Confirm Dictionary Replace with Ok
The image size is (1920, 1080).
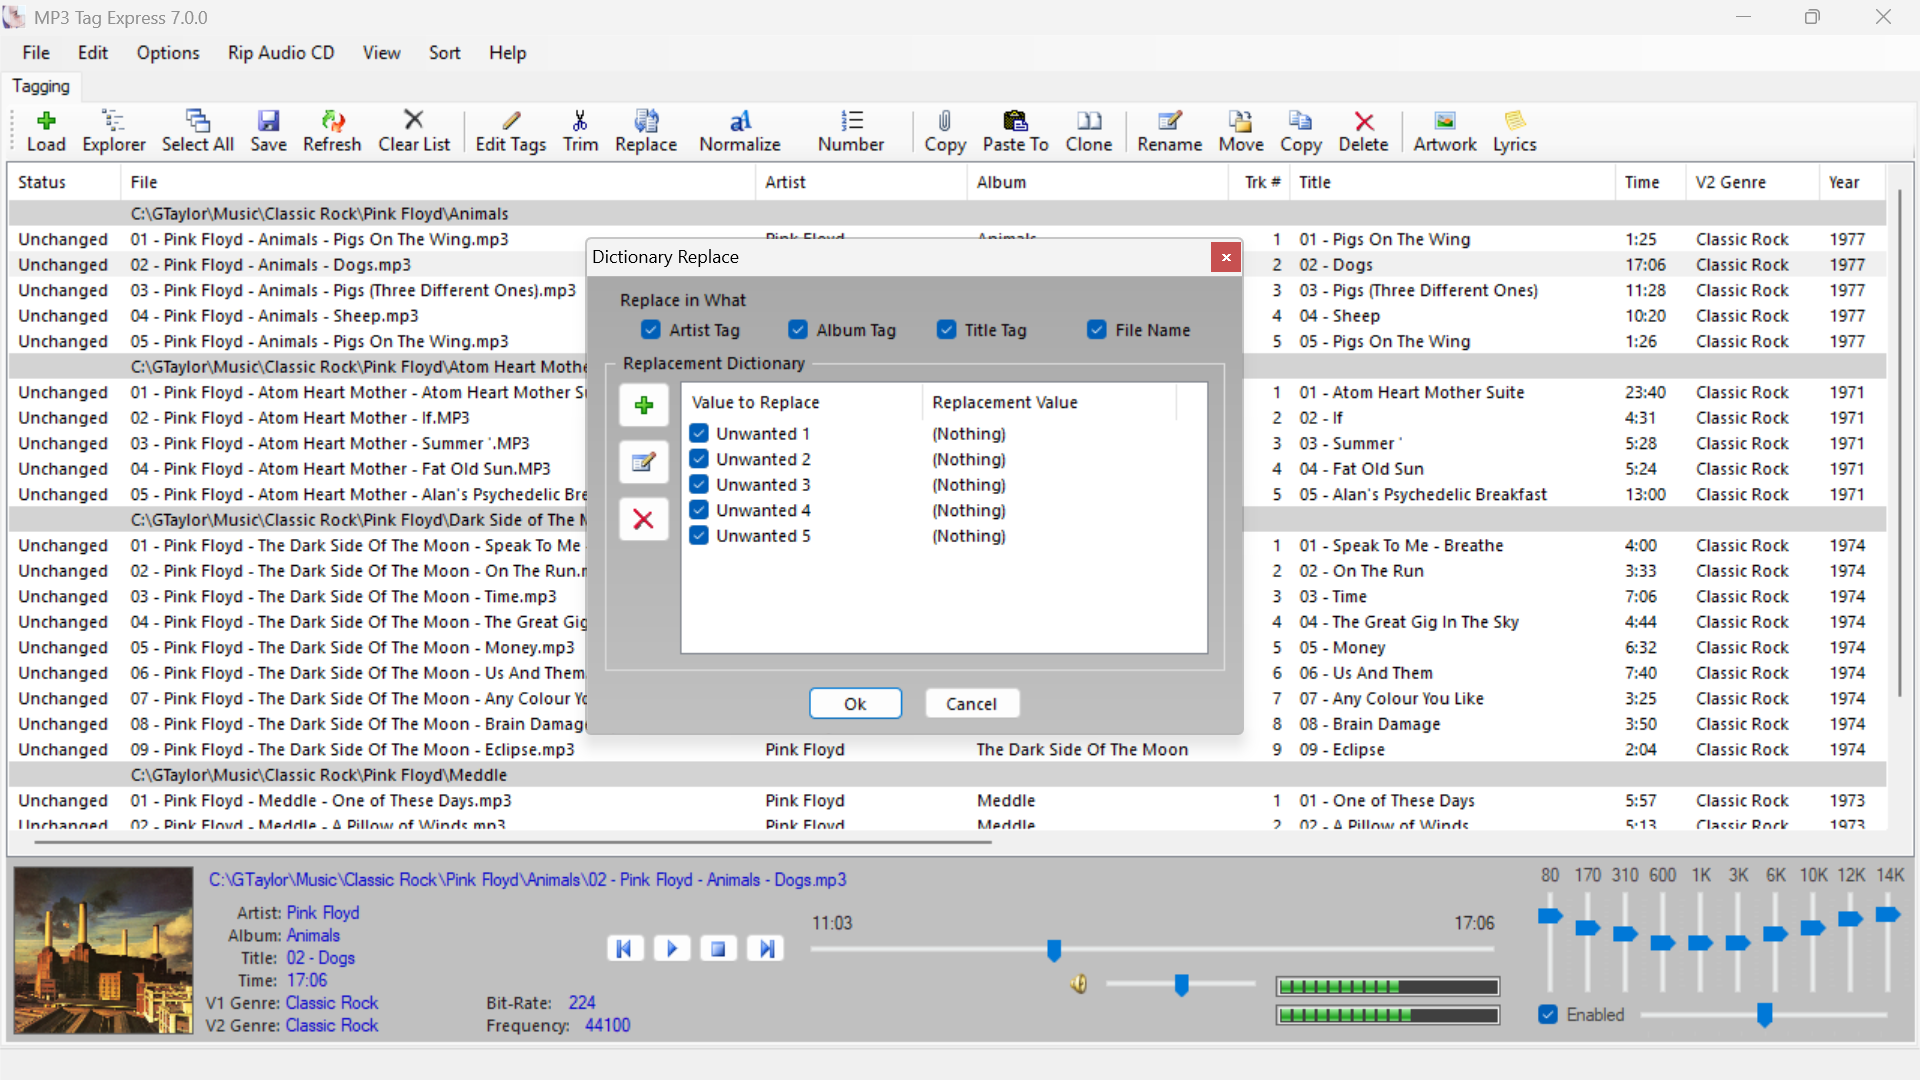855,704
